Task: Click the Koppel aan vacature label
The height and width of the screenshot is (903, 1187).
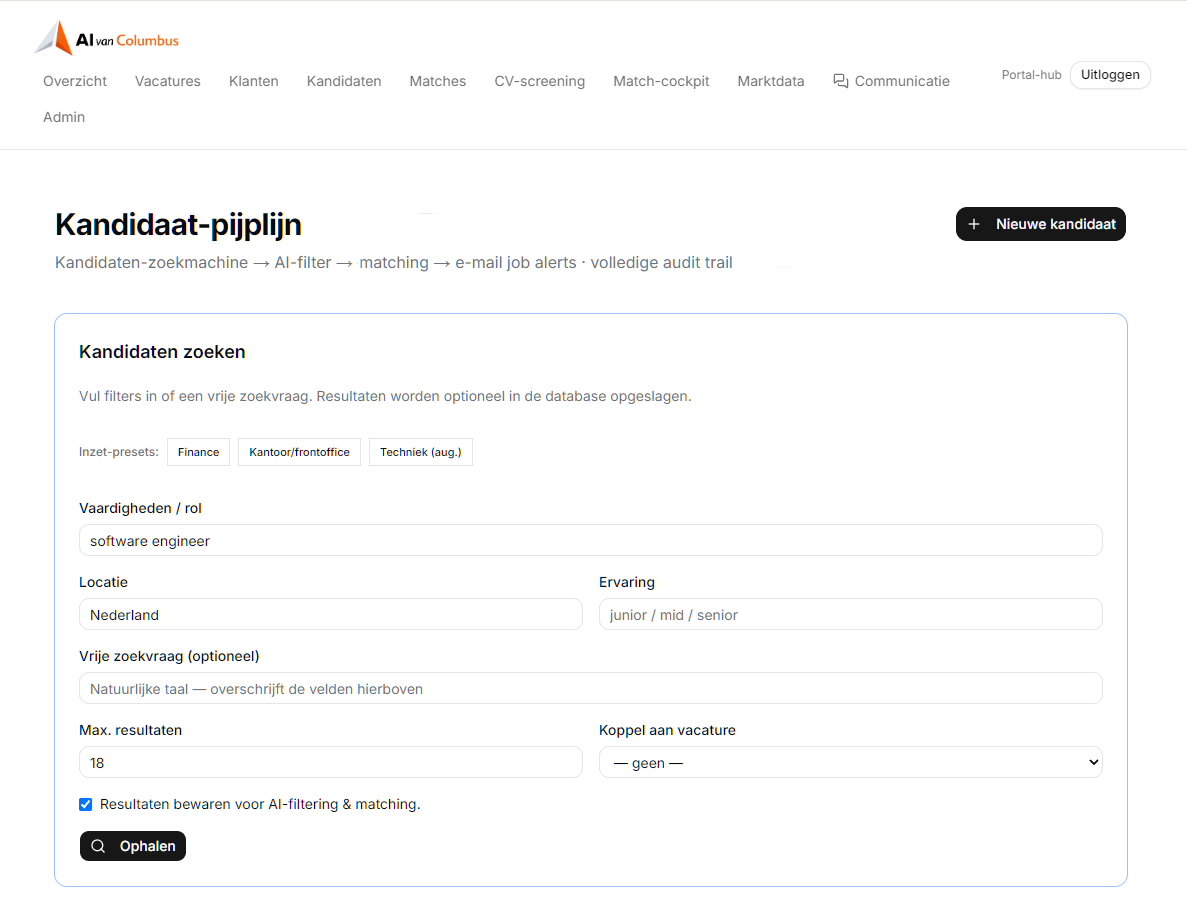Action: 667,730
